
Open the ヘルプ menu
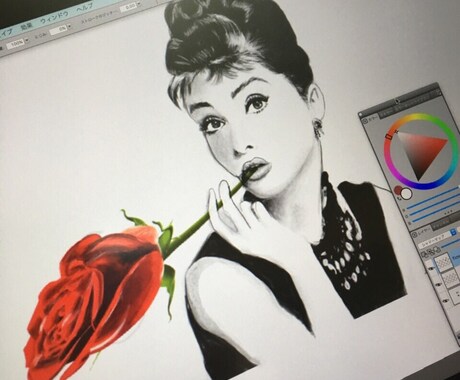click(x=85, y=7)
